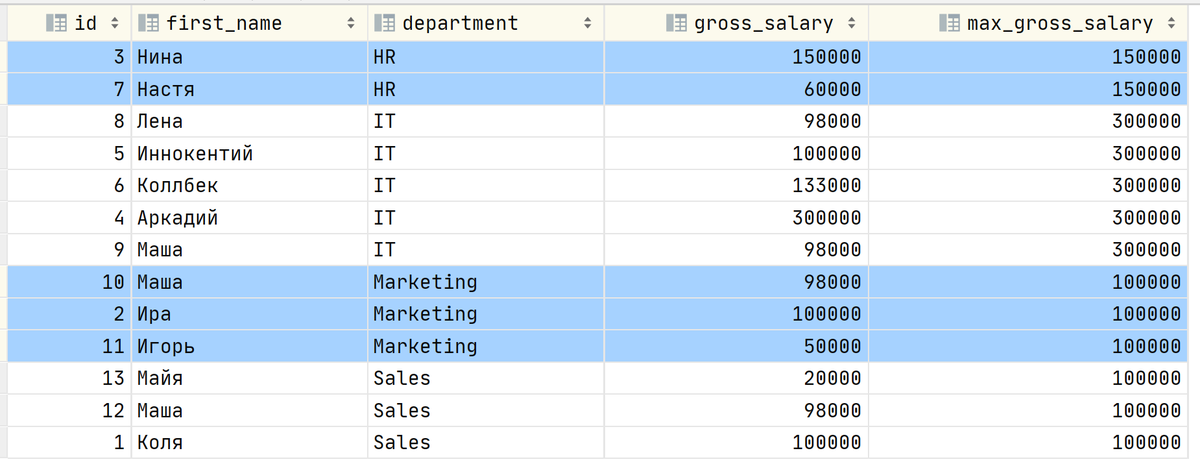Click the gross_salary column table icon
The height and width of the screenshot is (466, 1200).
click(x=677, y=23)
